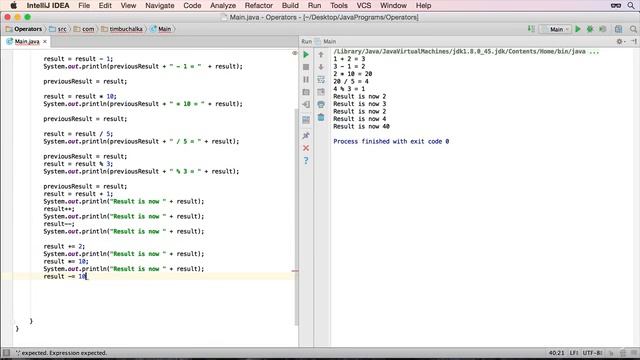Viewport: 640px width, 360px height.
Task: Hide the Run tool window
Action: click(634, 41)
